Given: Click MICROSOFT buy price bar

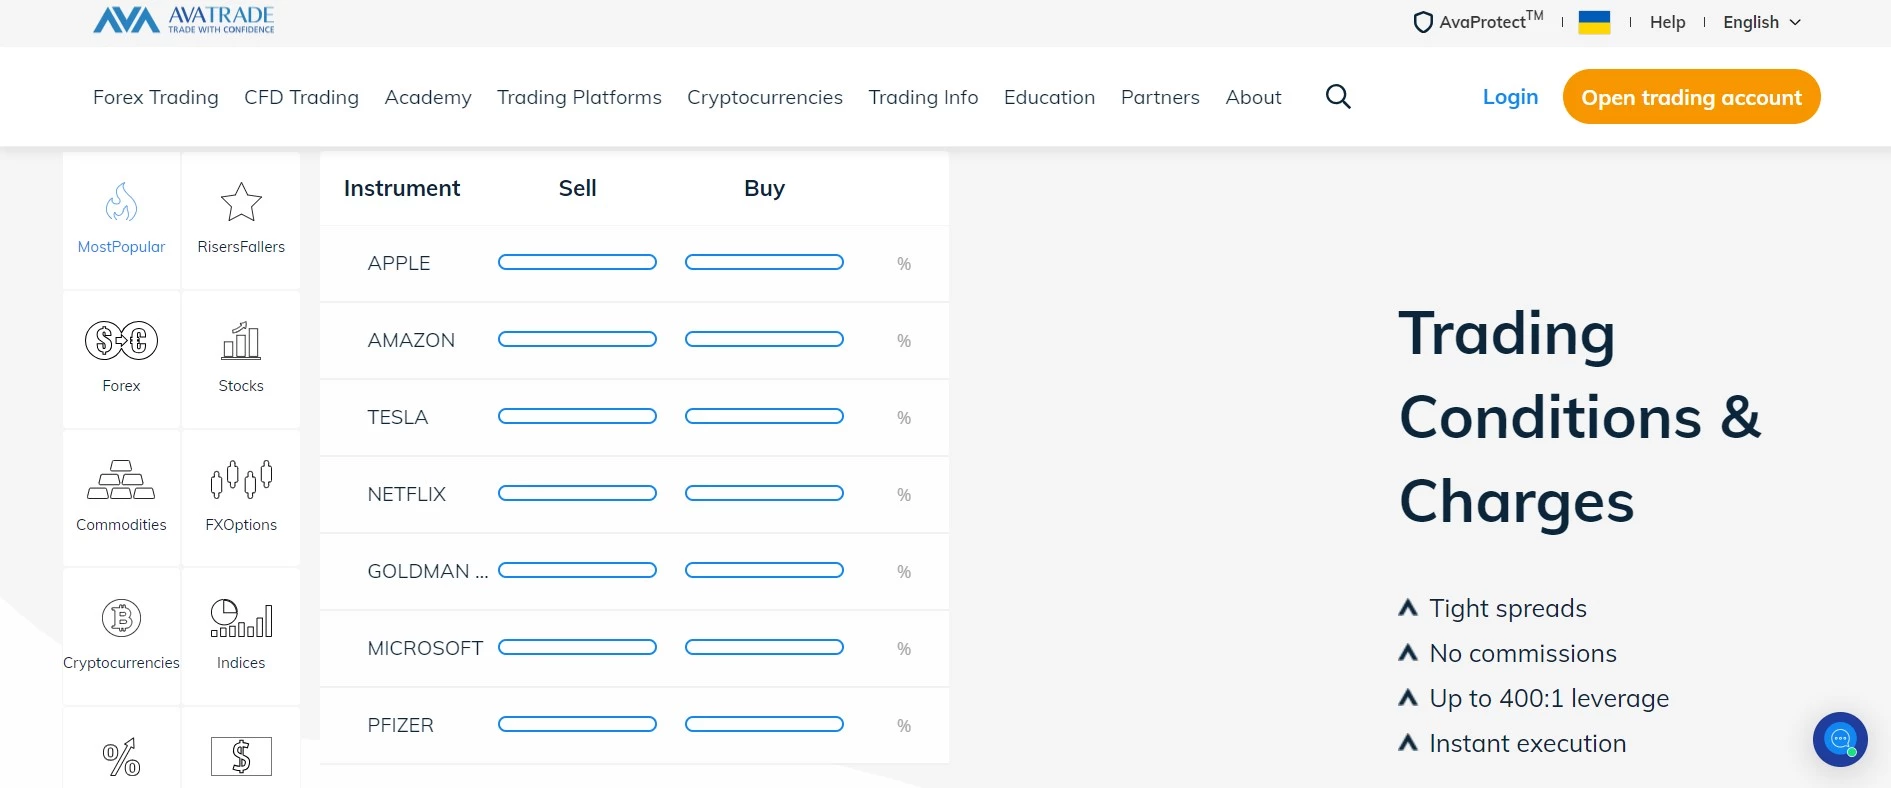Looking at the screenshot, I should 764,647.
